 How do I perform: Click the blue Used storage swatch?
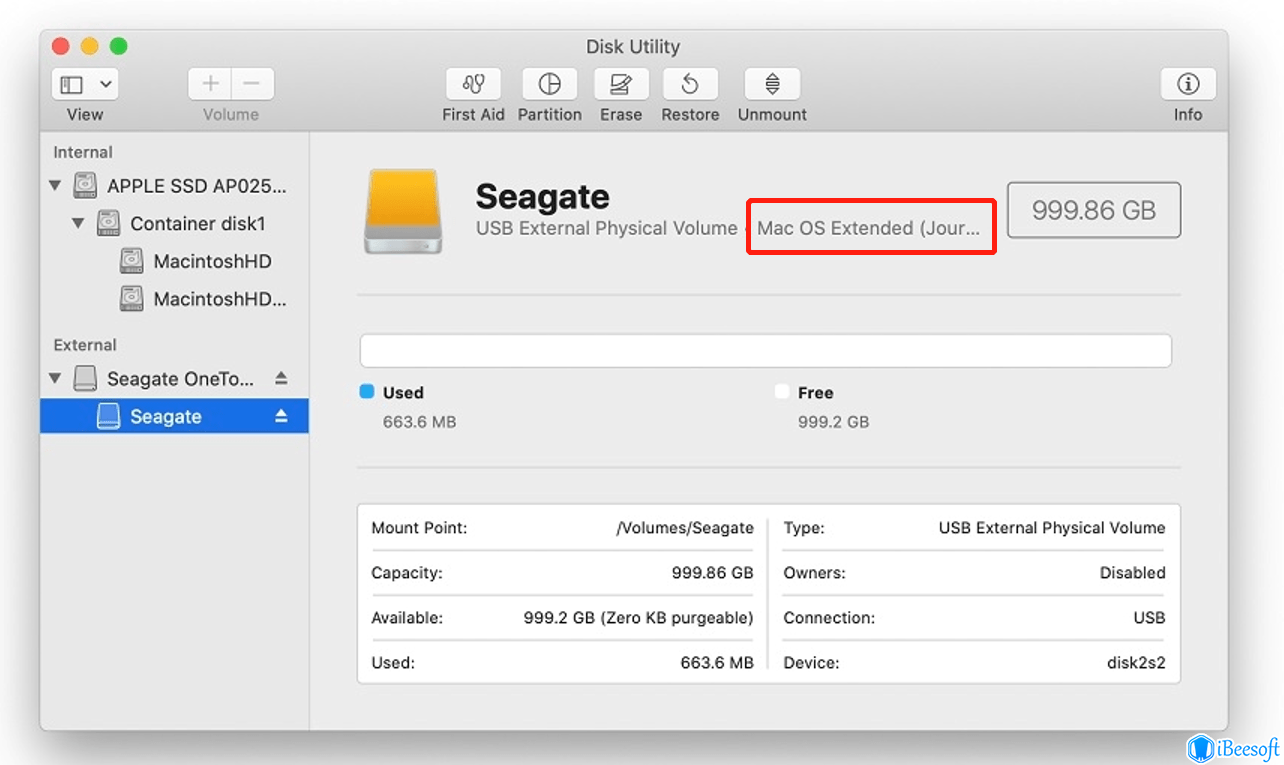coord(366,392)
